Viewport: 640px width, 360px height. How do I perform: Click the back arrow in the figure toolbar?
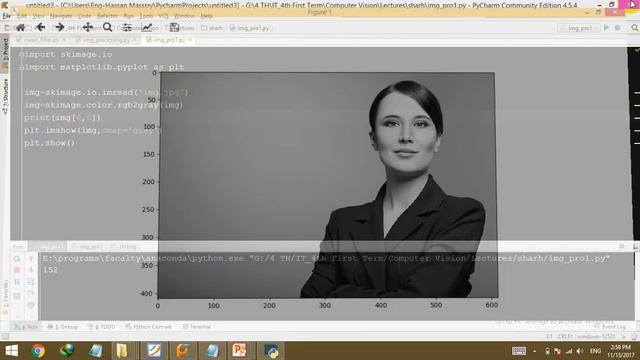pos(40,27)
